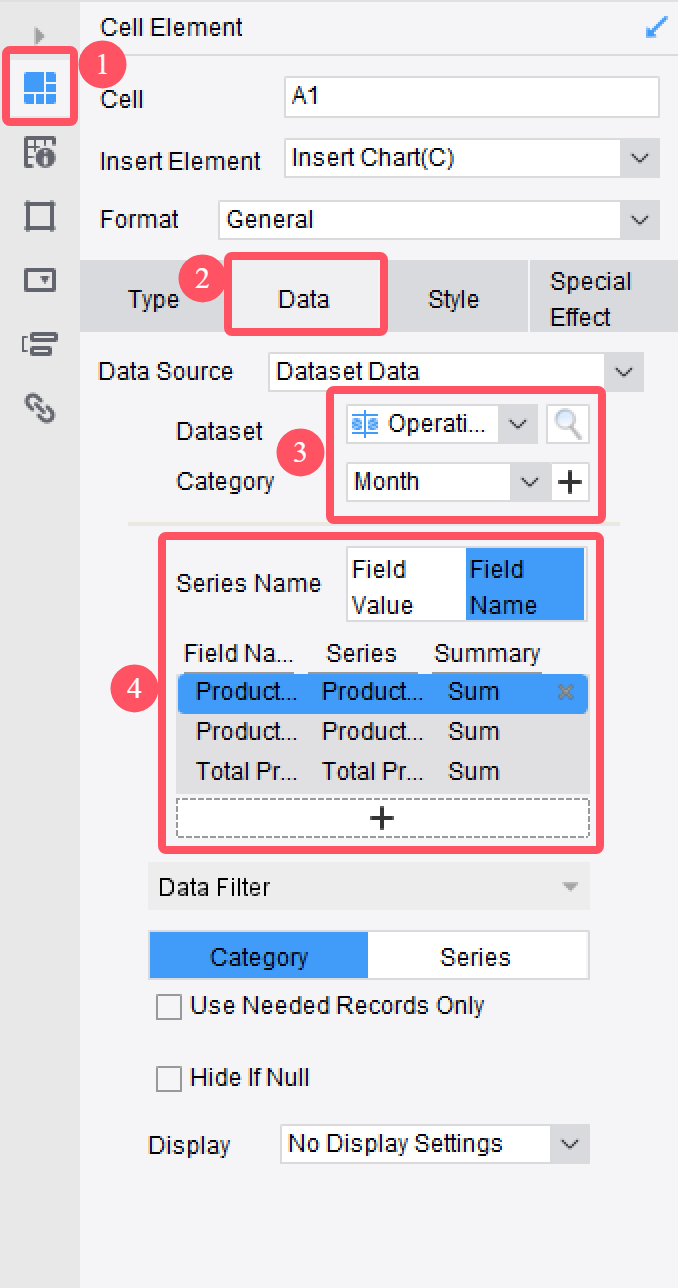This screenshot has width=678, height=1288.
Task: Remove first series row with X icon
Action: [566, 692]
